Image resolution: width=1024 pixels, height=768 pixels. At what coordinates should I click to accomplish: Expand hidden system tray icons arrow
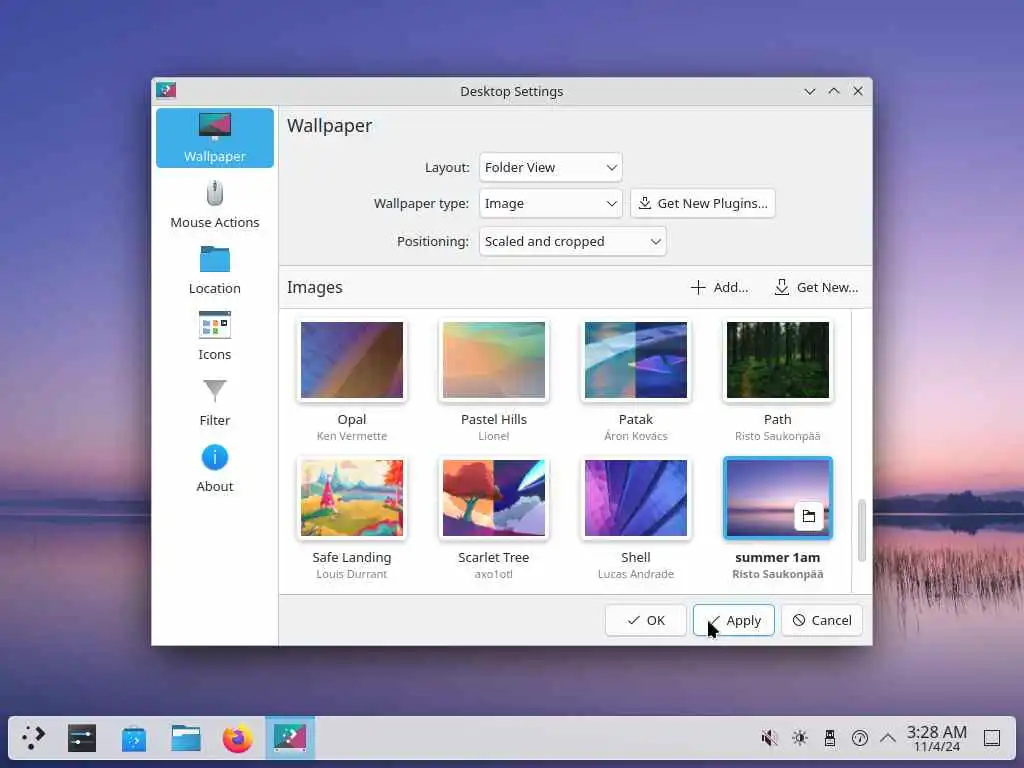[888, 738]
